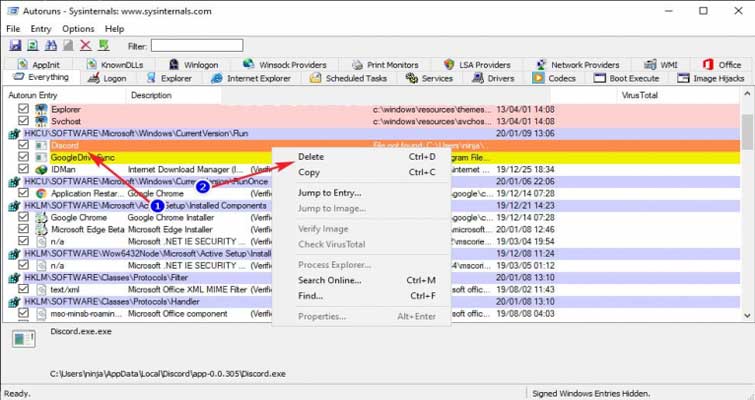The width and height of the screenshot is (755, 400).
Task: Click the Google Chrome Installer entry icon
Action: point(41,218)
